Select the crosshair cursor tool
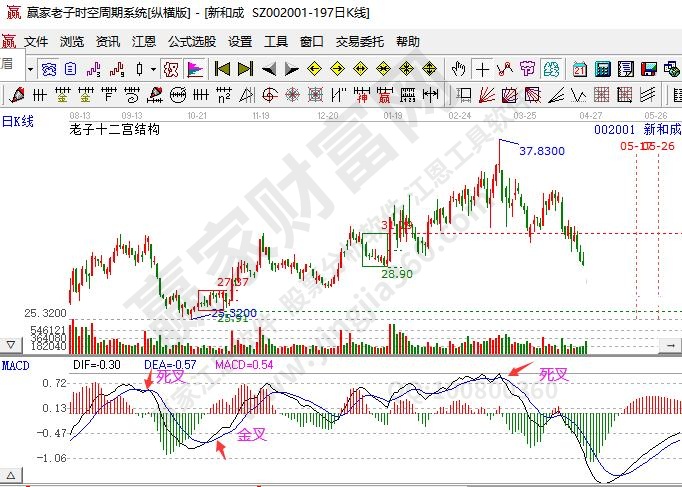Viewport: 682px width, 487px height. [x=483, y=69]
